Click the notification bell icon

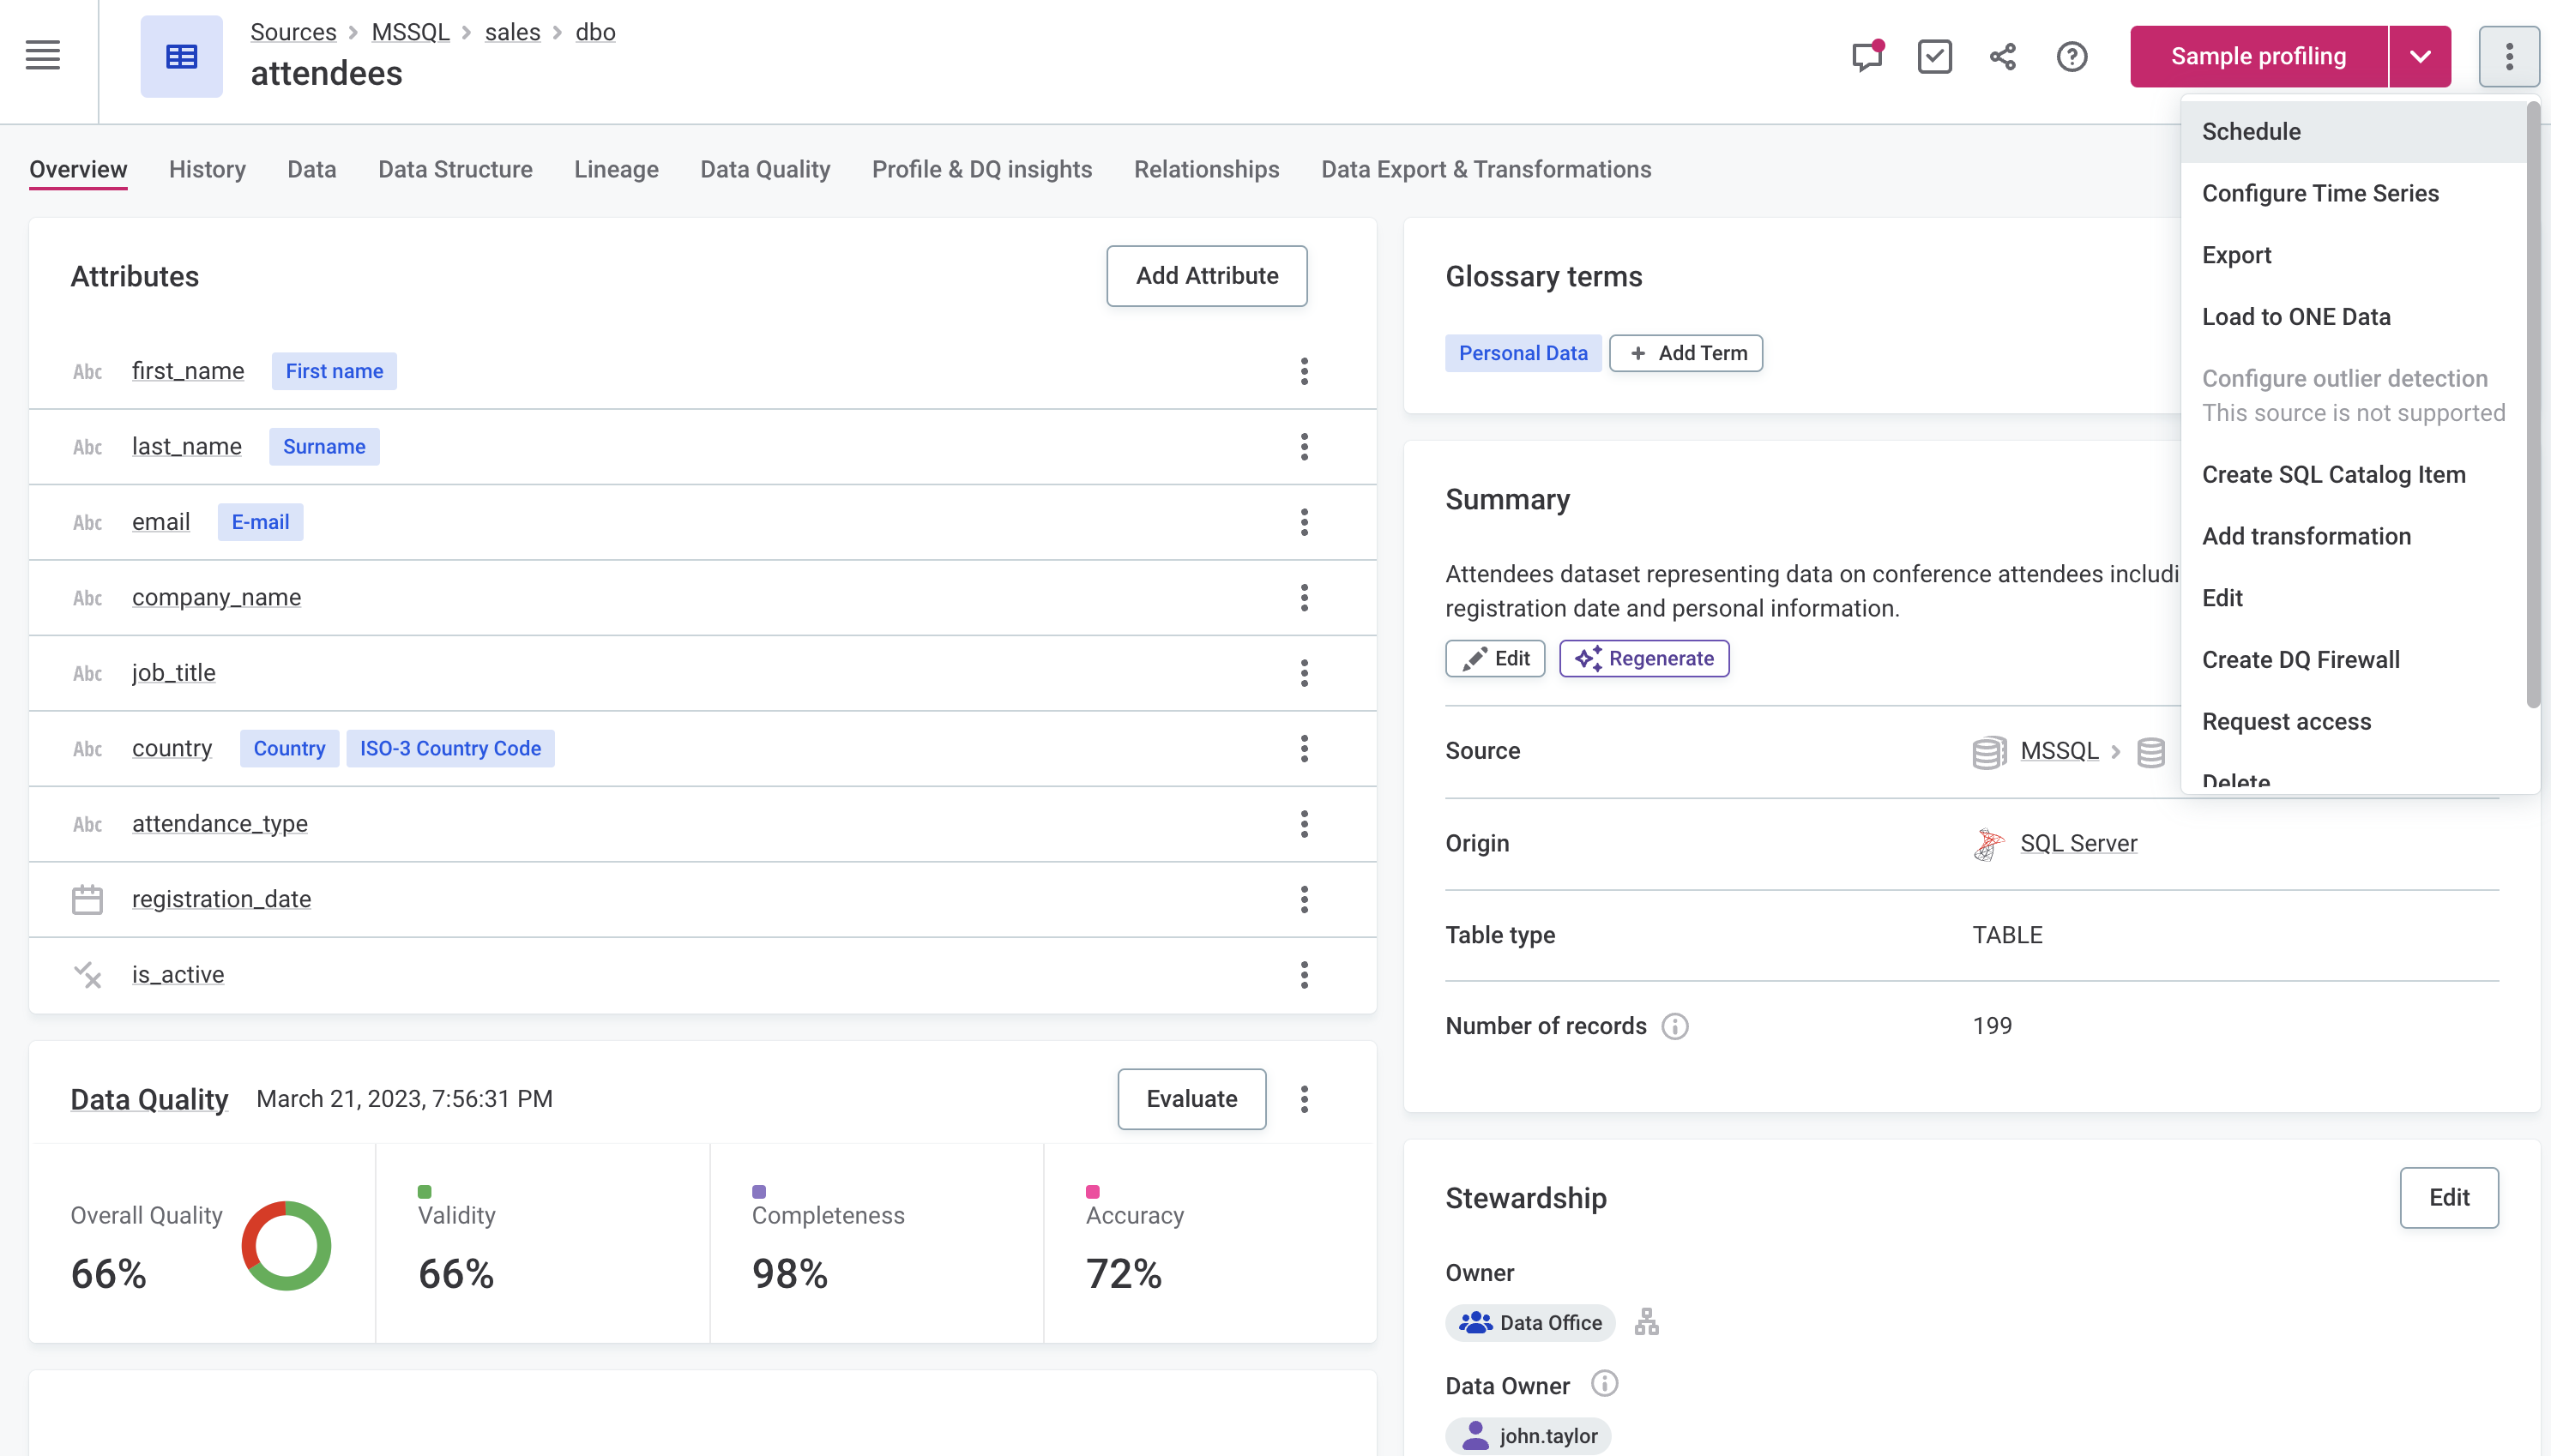(x=1866, y=54)
